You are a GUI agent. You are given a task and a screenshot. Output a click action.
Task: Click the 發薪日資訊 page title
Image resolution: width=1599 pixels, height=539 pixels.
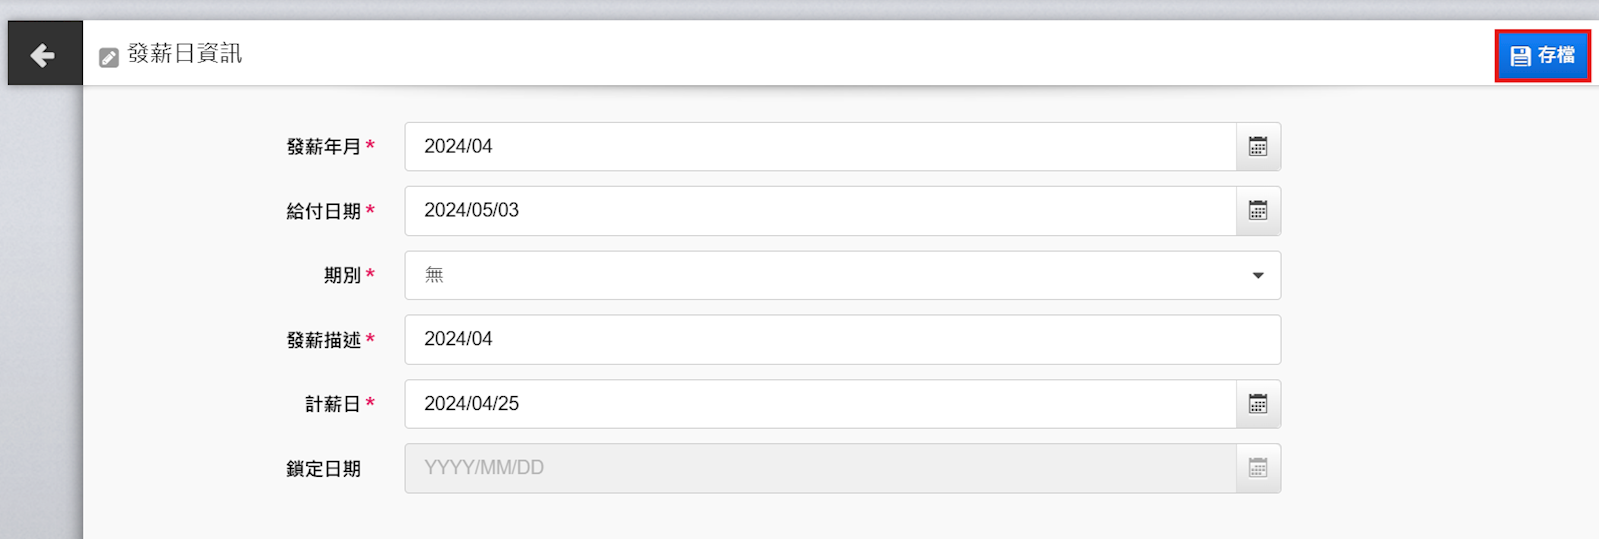tap(185, 54)
